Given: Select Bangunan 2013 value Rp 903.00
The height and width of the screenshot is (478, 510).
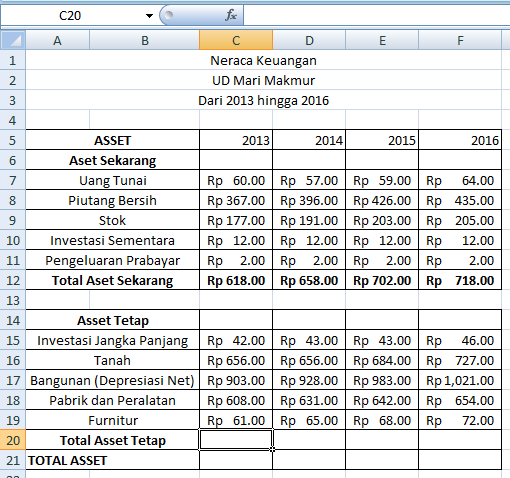Looking at the screenshot, I should click(236, 380).
